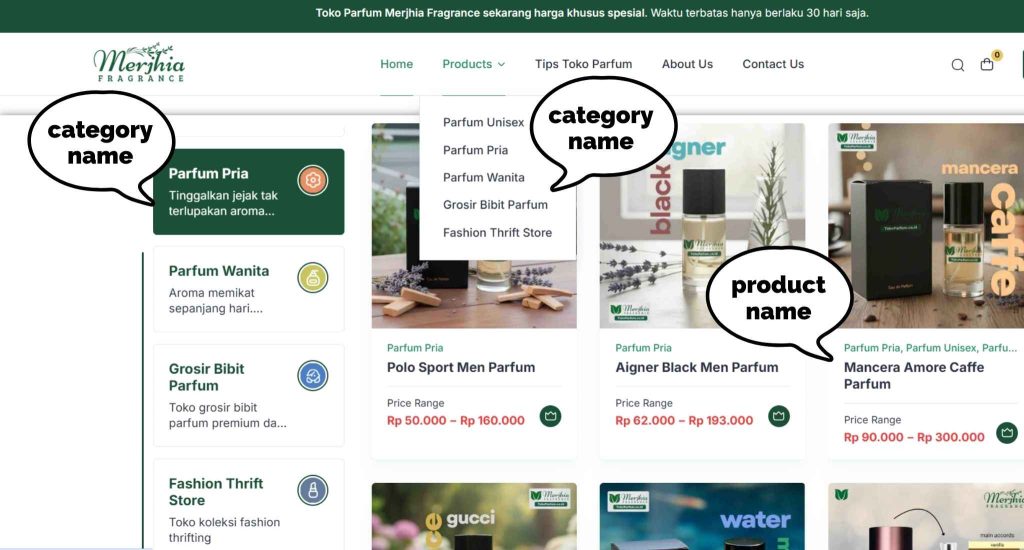Open the shopping cart bag icon

[987, 64]
